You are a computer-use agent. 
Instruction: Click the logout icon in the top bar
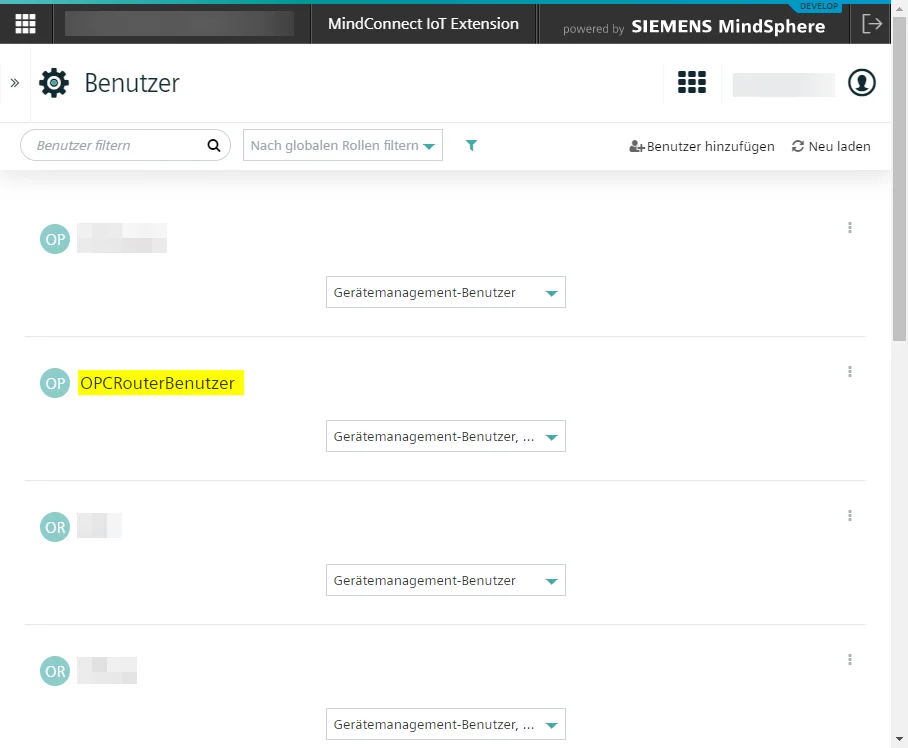pyautogui.click(x=872, y=24)
